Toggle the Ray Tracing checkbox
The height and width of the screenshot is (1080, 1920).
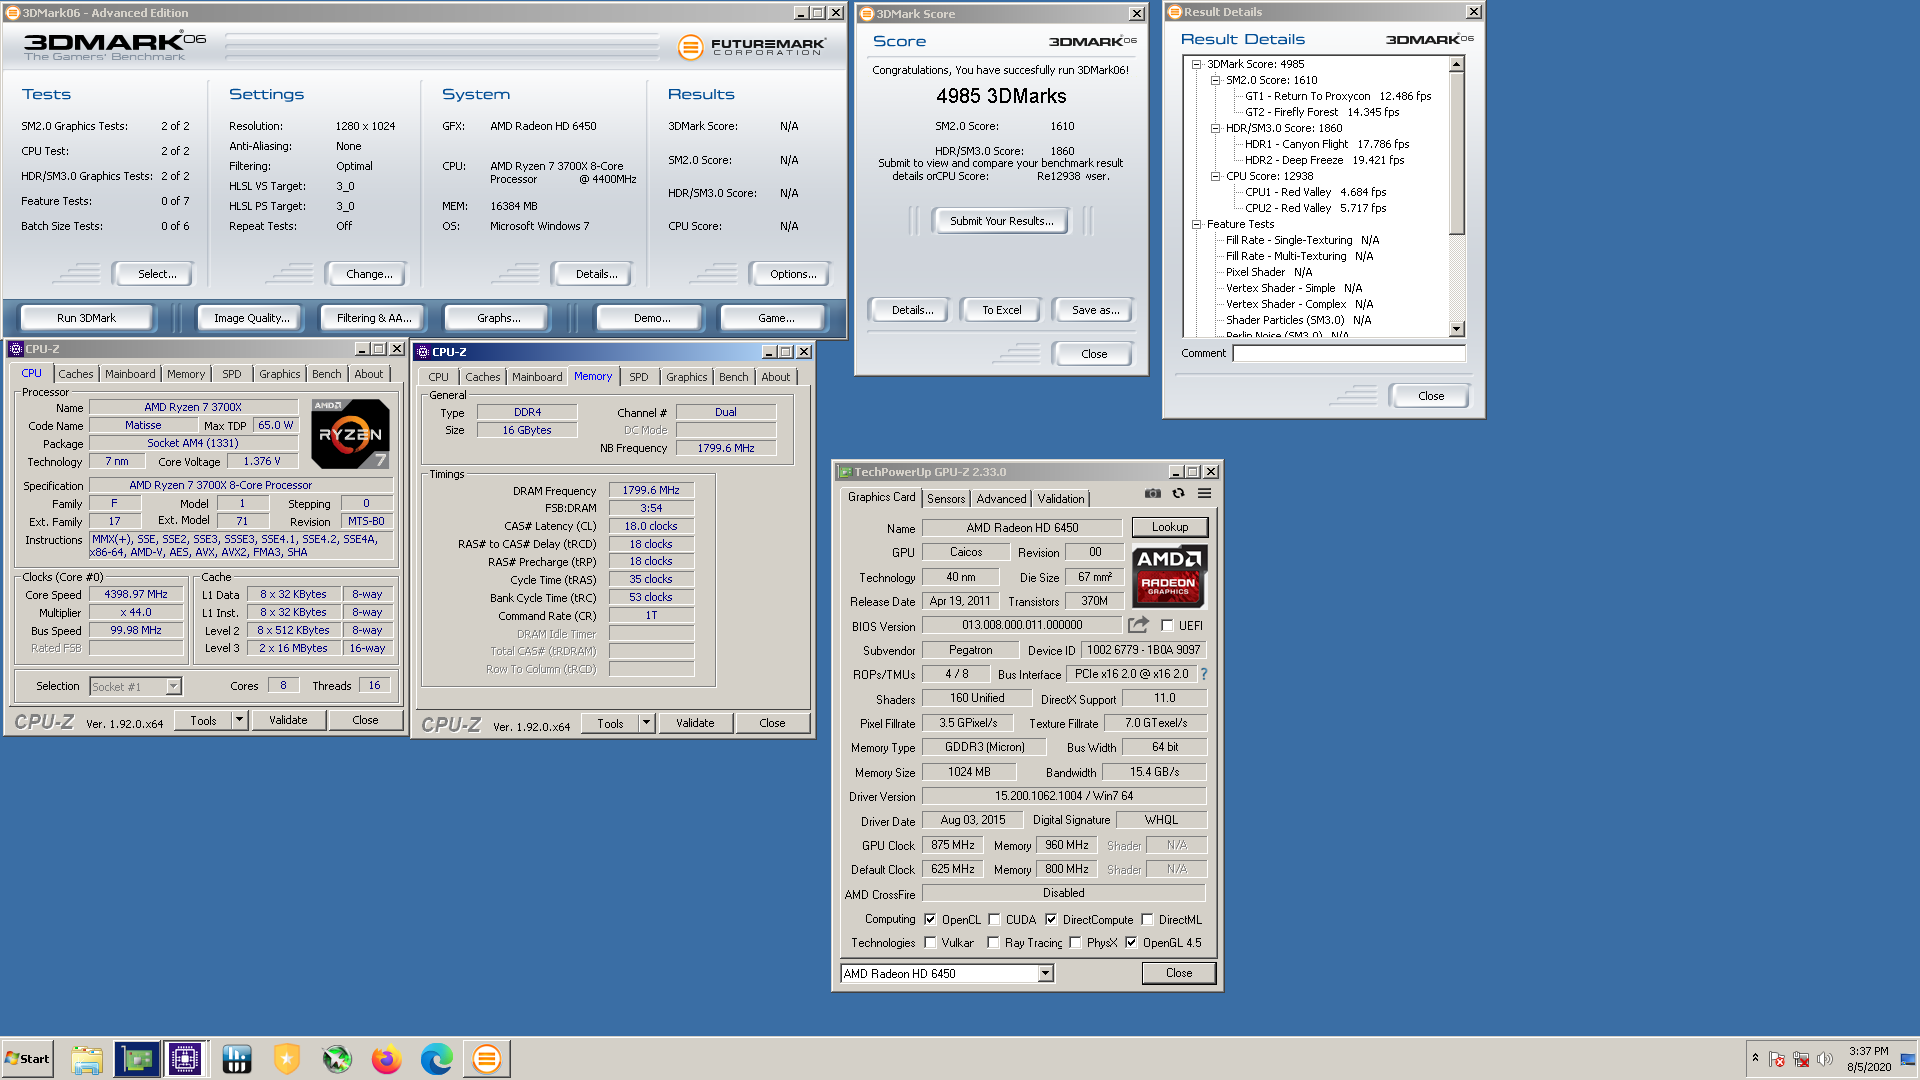coord(993,943)
